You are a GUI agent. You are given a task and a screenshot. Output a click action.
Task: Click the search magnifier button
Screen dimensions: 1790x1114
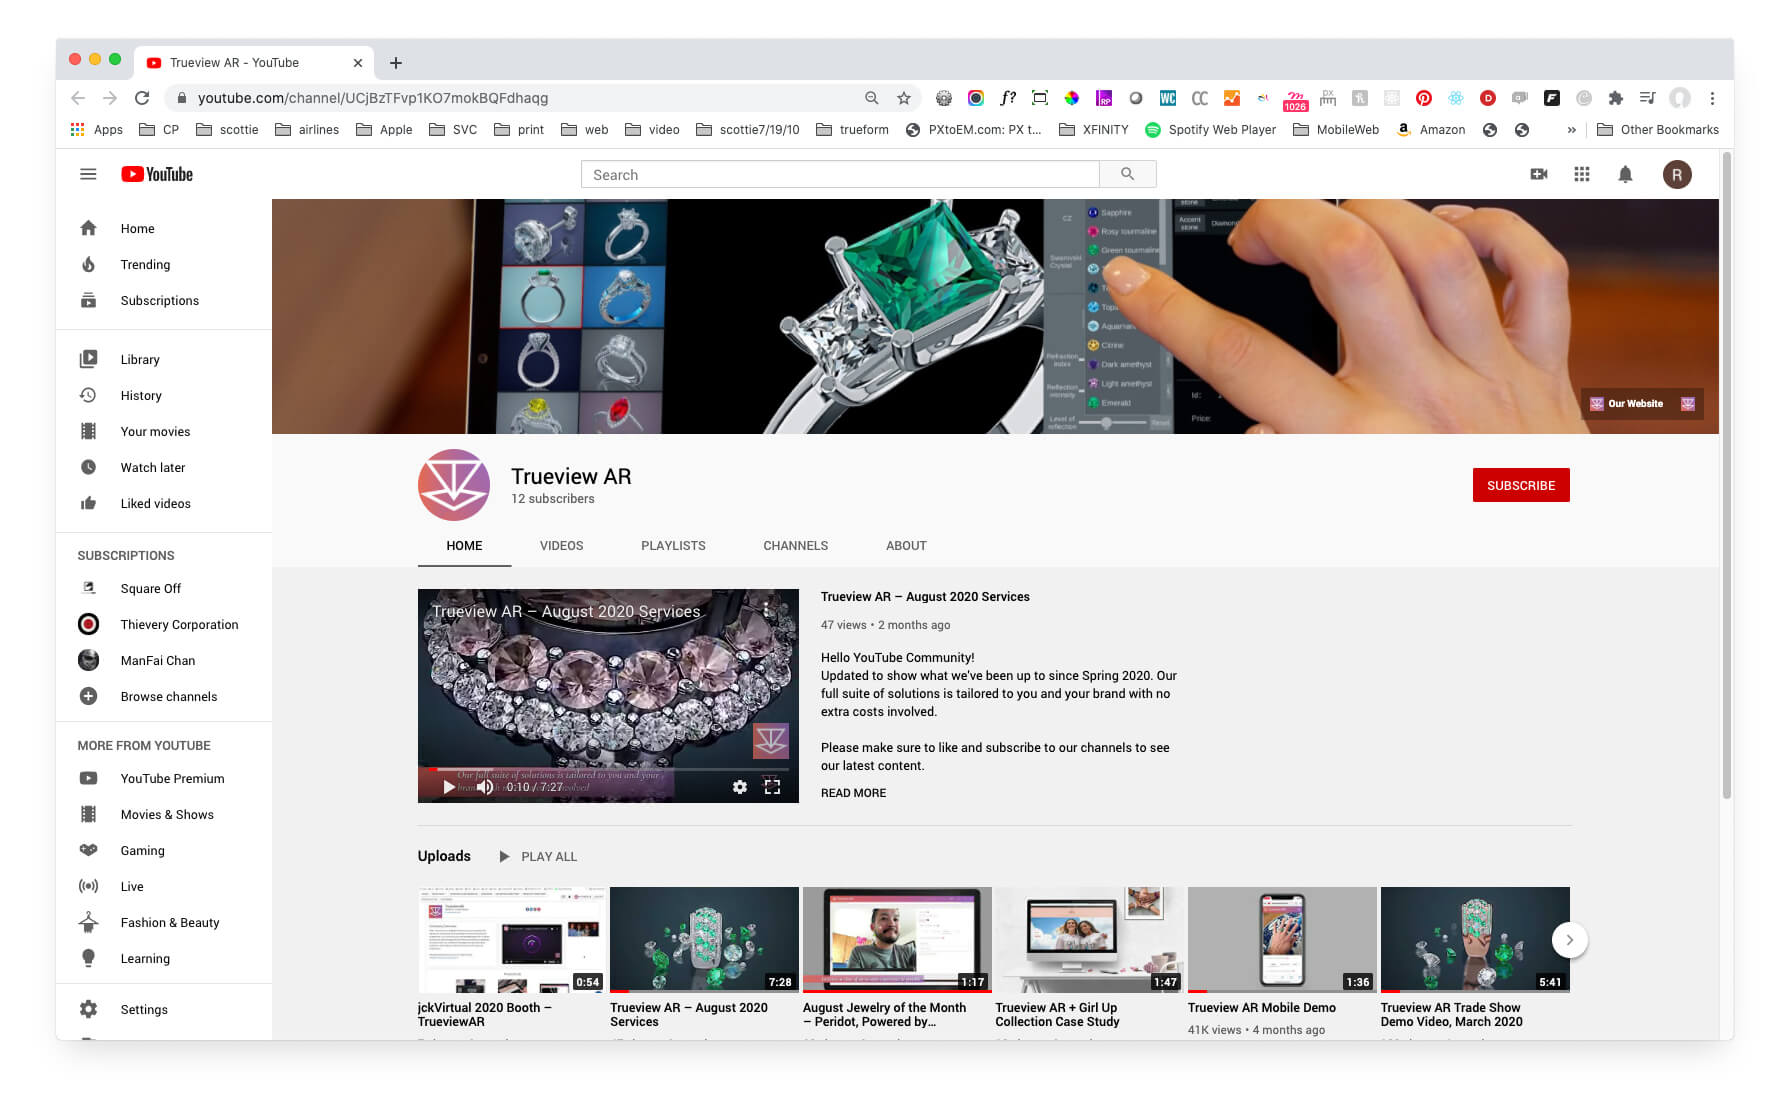pyautogui.click(x=1127, y=174)
